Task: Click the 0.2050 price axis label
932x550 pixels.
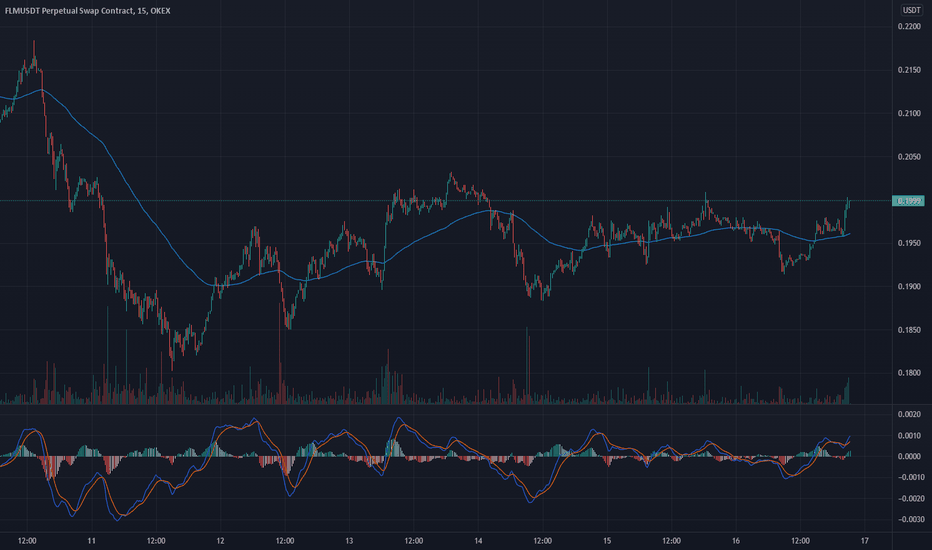Action: click(909, 157)
